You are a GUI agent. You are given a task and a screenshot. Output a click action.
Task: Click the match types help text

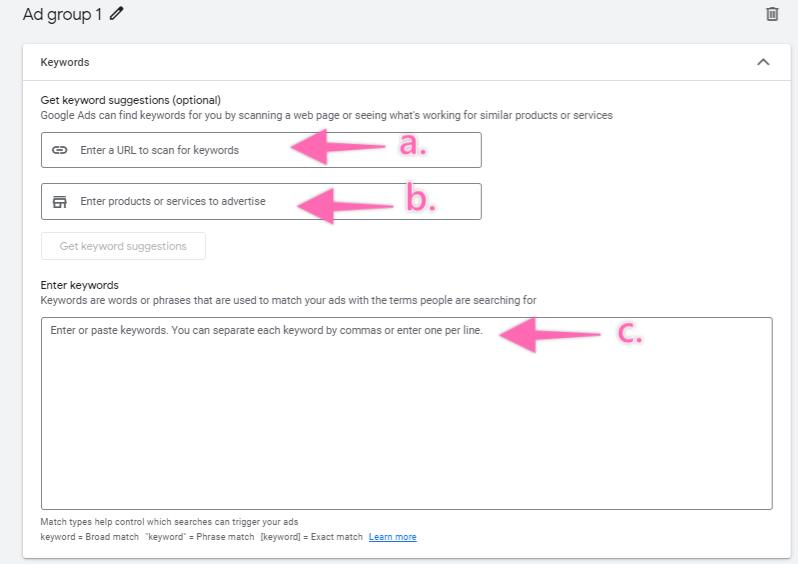coord(169,522)
